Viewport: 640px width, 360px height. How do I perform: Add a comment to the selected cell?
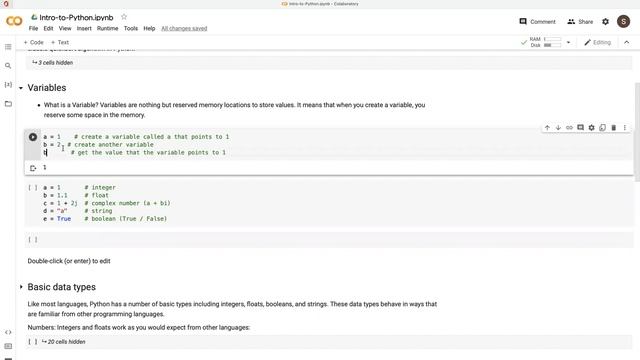580,128
